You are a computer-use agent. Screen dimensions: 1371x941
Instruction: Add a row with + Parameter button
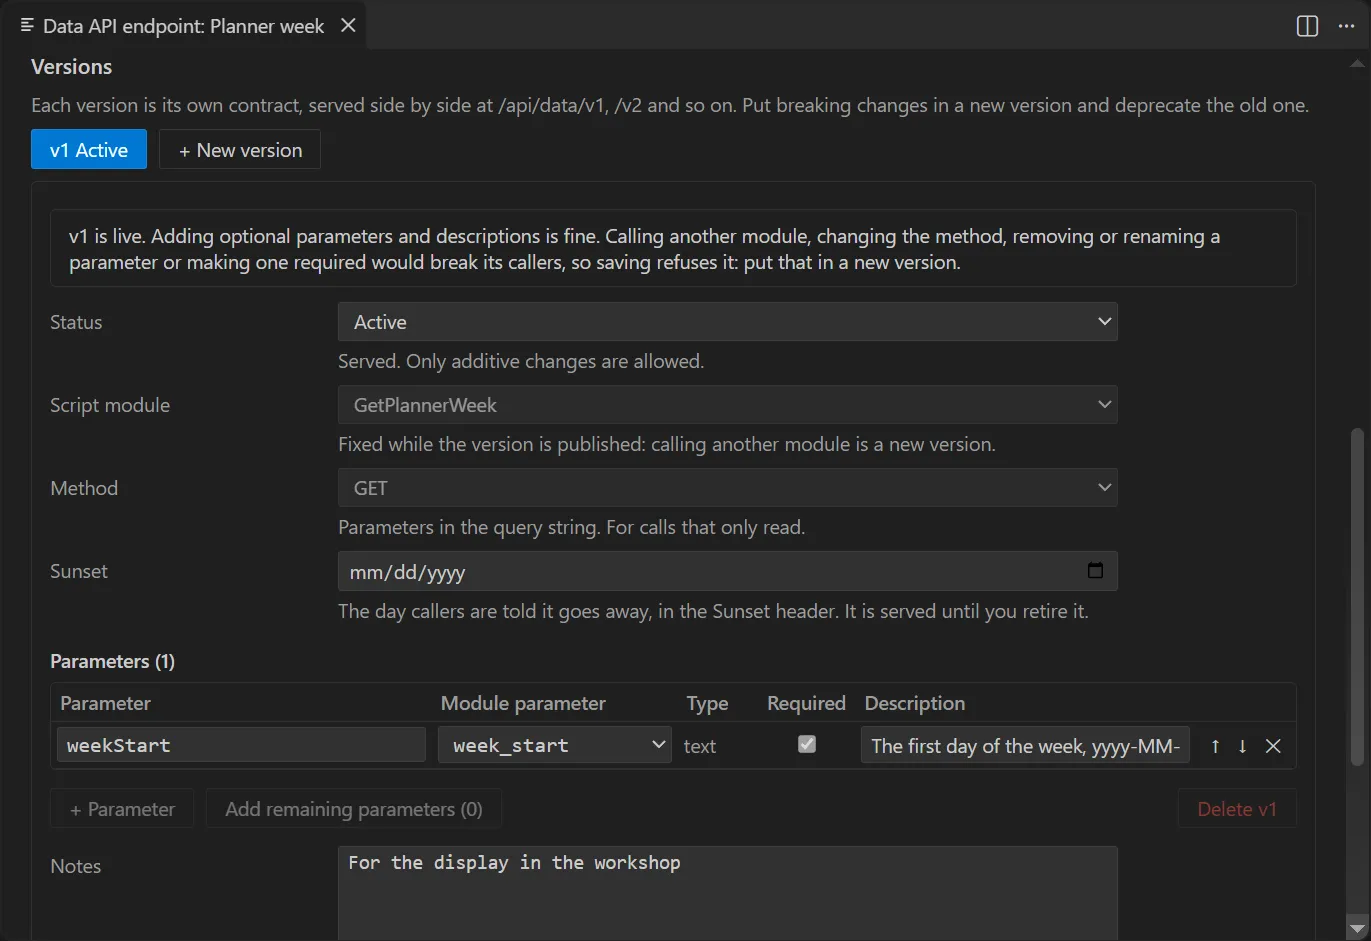(122, 808)
